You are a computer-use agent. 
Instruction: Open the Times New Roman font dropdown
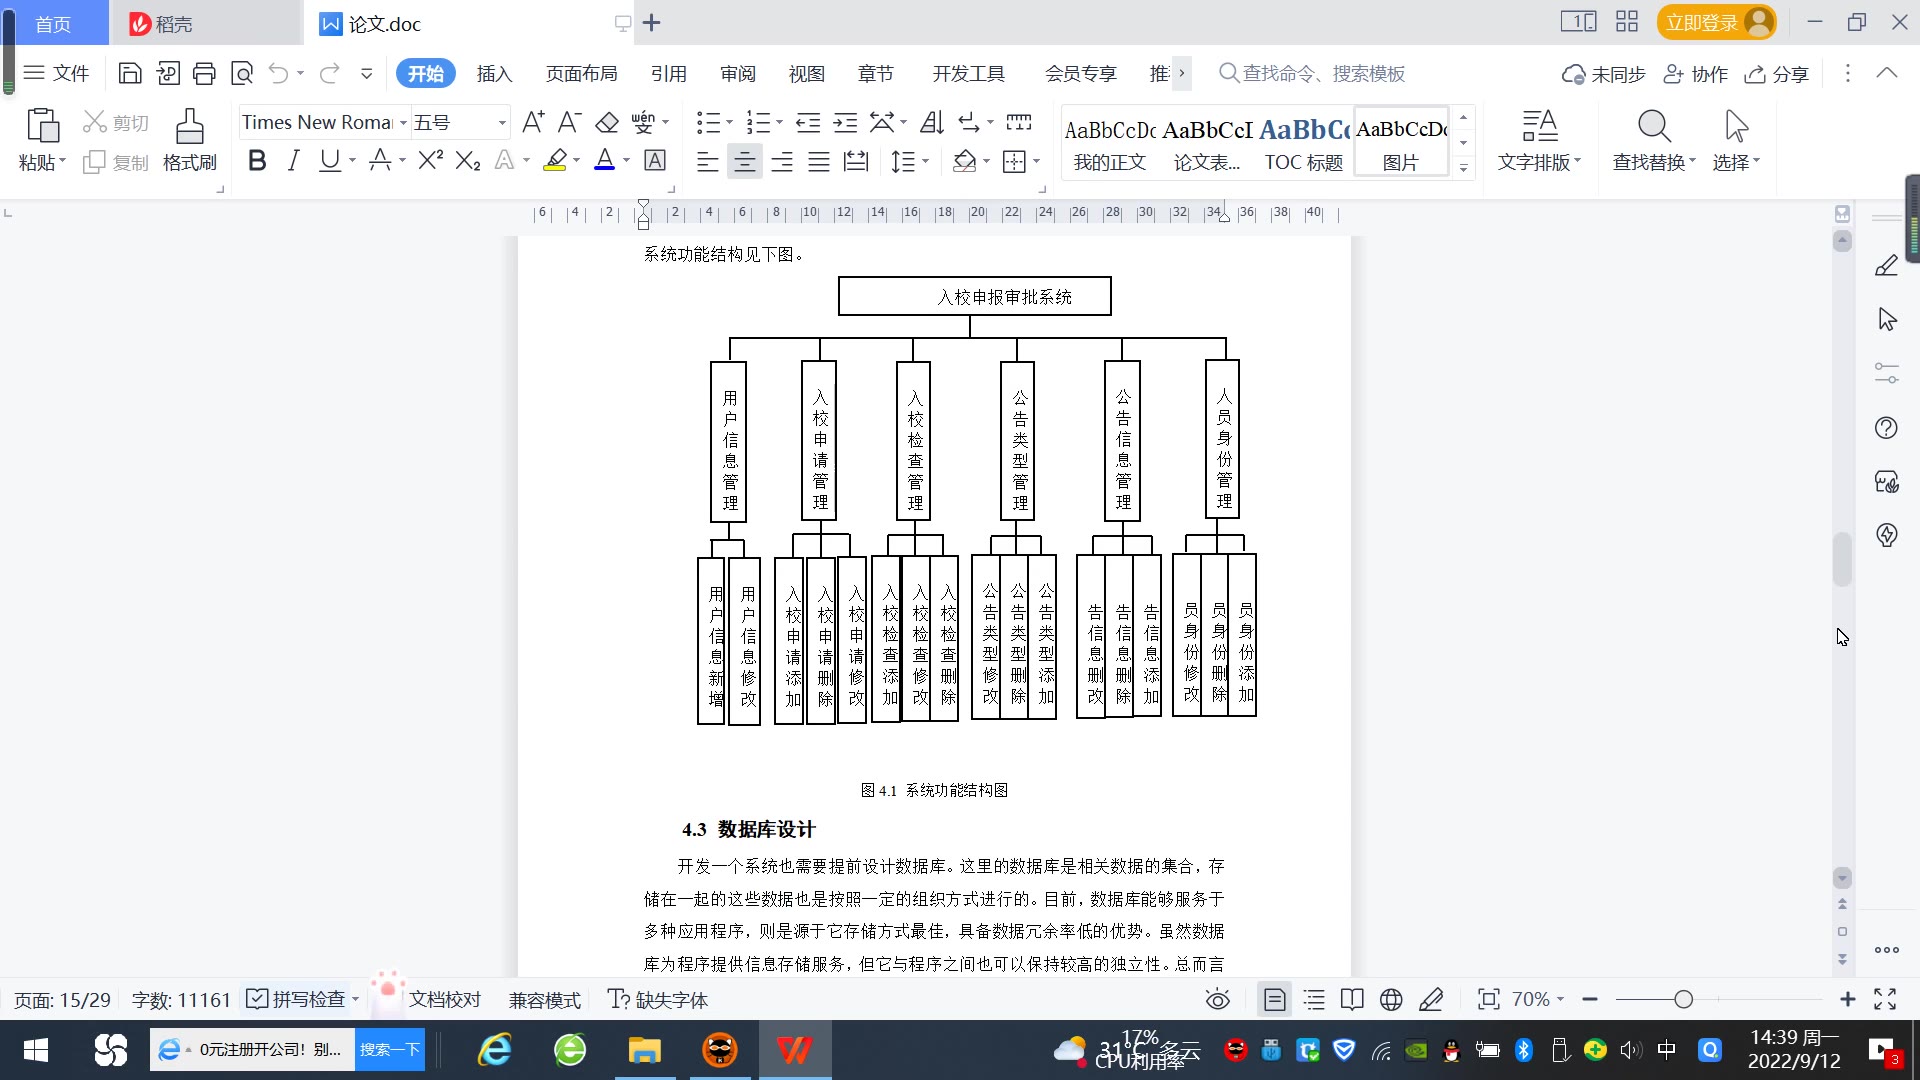pyautogui.click(x=403, y=123)
